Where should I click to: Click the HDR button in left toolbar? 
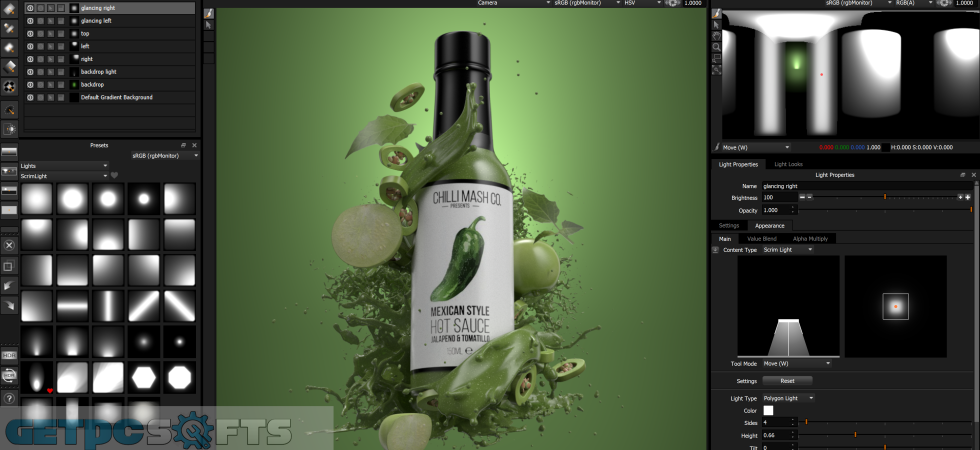9,355
